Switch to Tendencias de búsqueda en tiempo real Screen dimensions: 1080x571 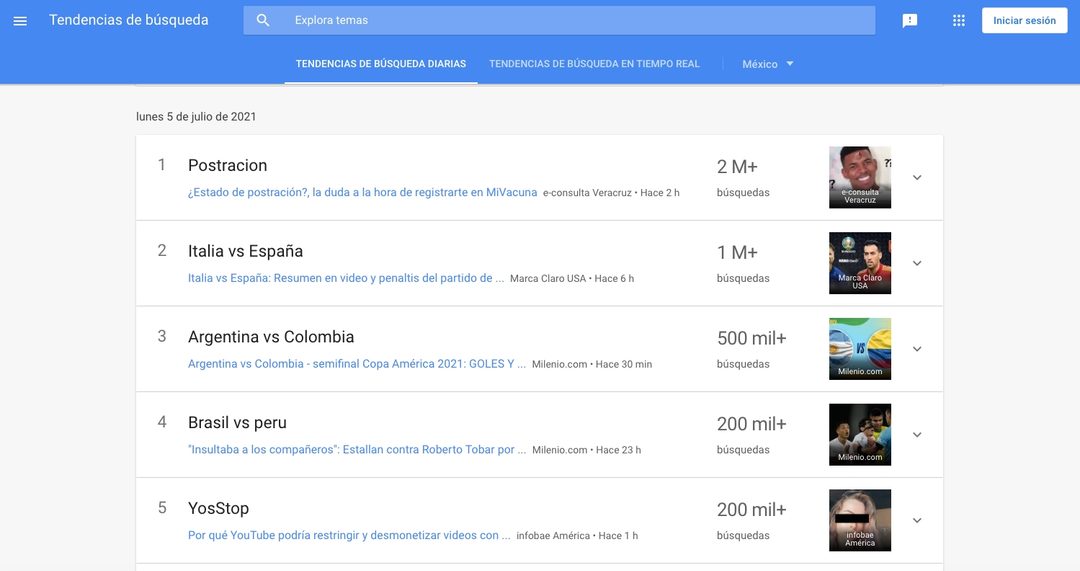point(594,64)
